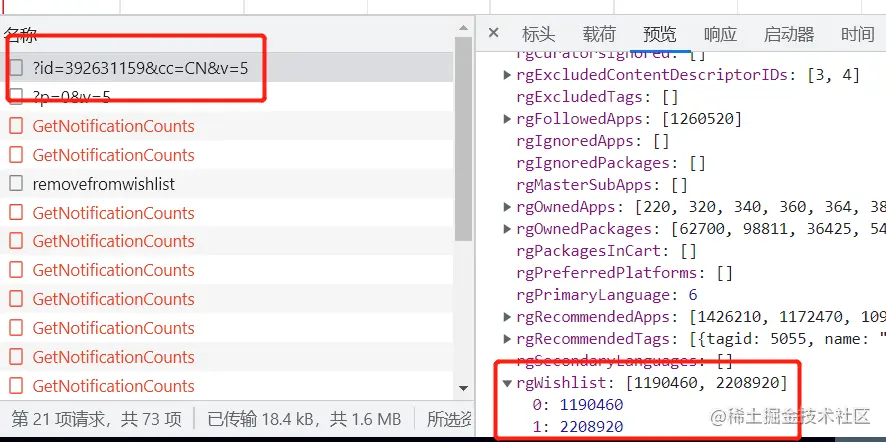Click the 第 21 项请求，共 73 项 status text
Viewport: 886px width, 442px height.
[x=97, y=419]
